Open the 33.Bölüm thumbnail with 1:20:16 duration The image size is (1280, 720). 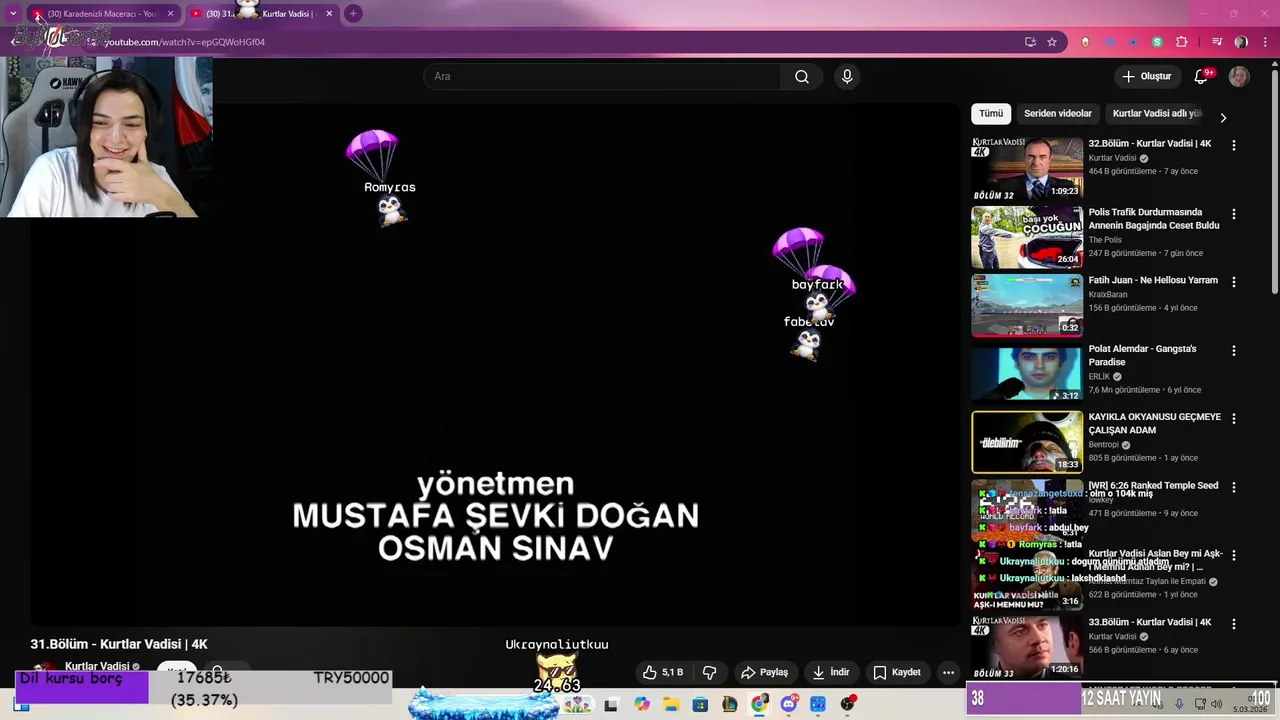point(1027,647)
